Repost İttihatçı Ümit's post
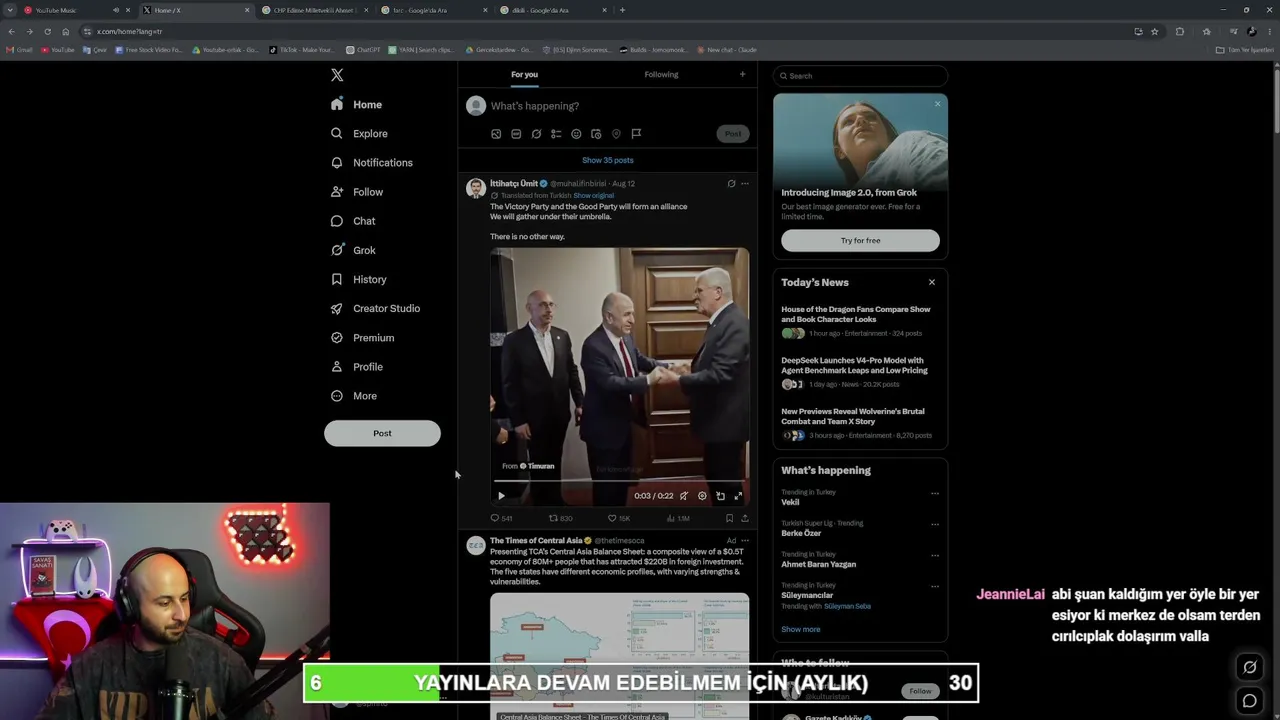This screenshot has width=1280, height=720. [560, 518]
